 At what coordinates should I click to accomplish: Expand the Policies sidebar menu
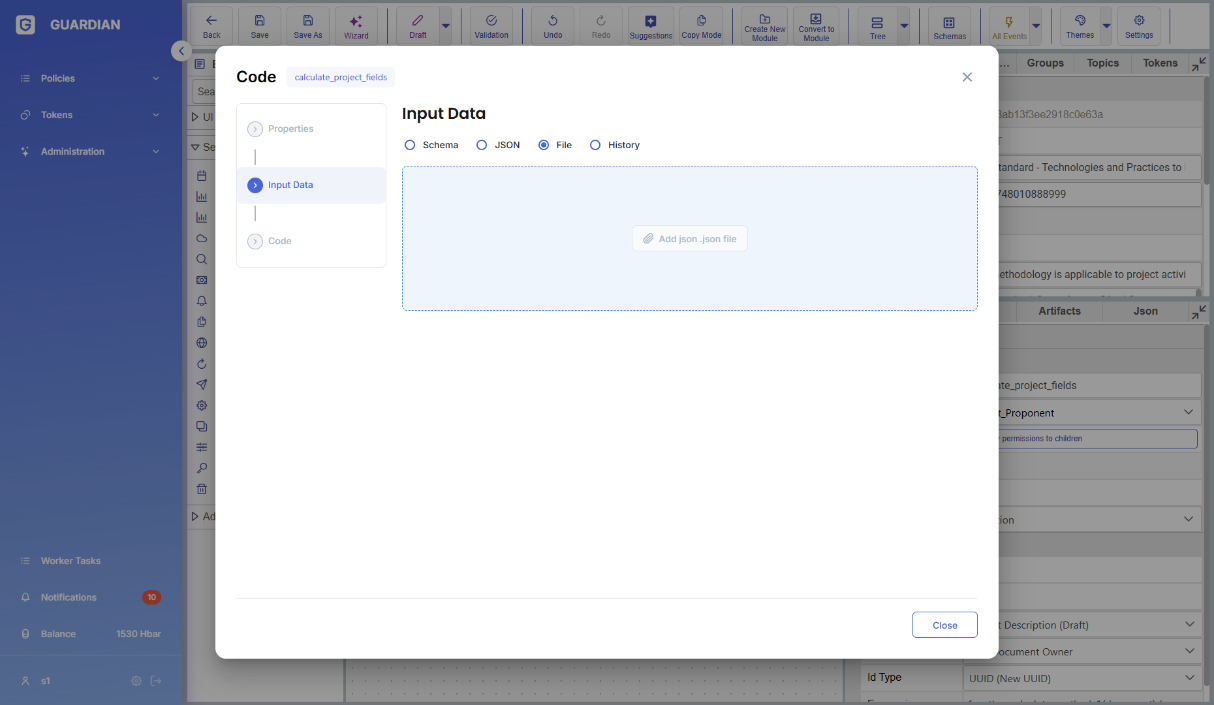point(90,78)
